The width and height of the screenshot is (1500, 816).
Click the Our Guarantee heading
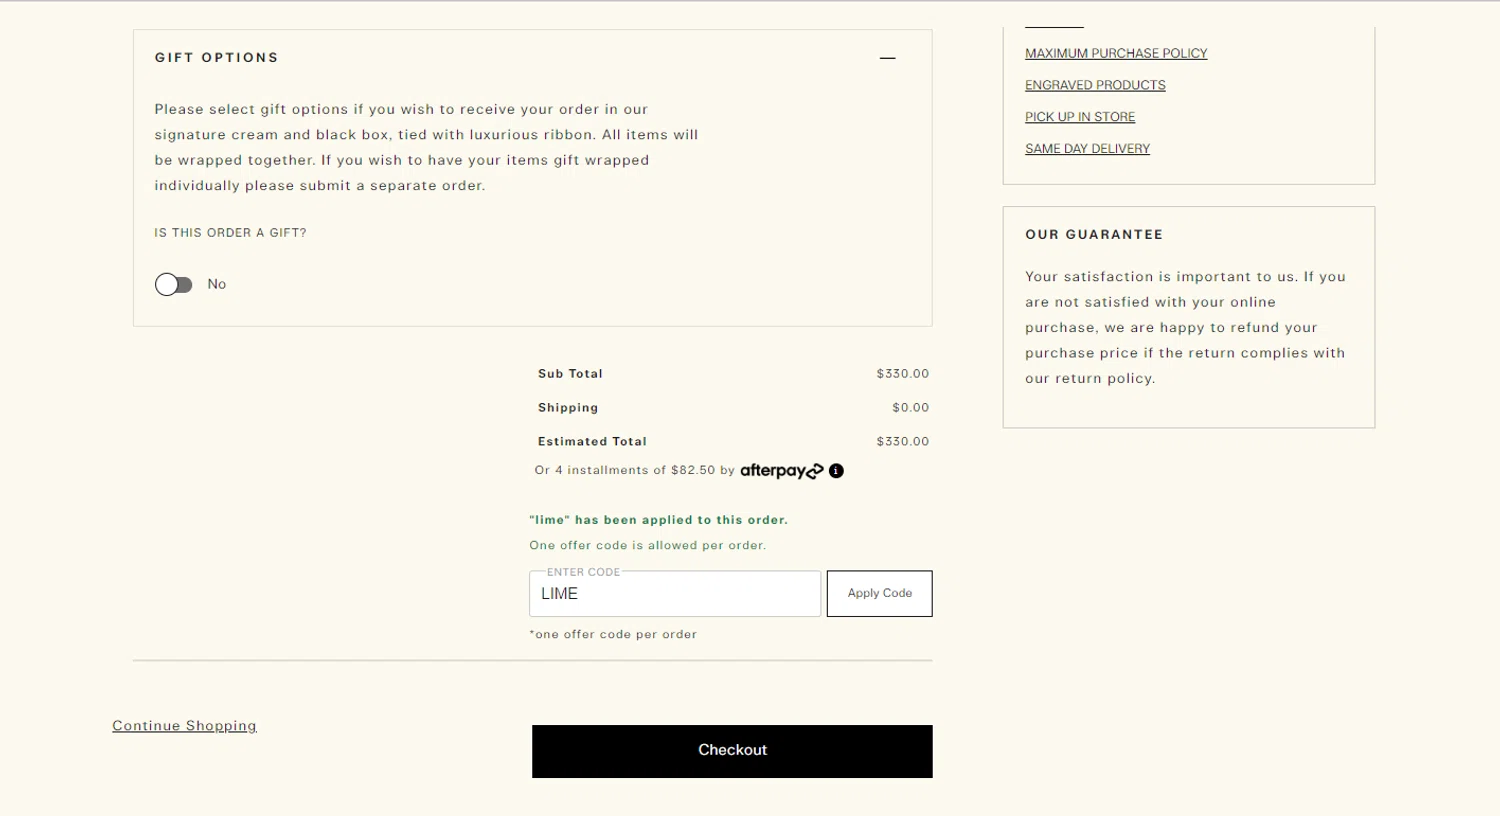tap(1094, 235)
